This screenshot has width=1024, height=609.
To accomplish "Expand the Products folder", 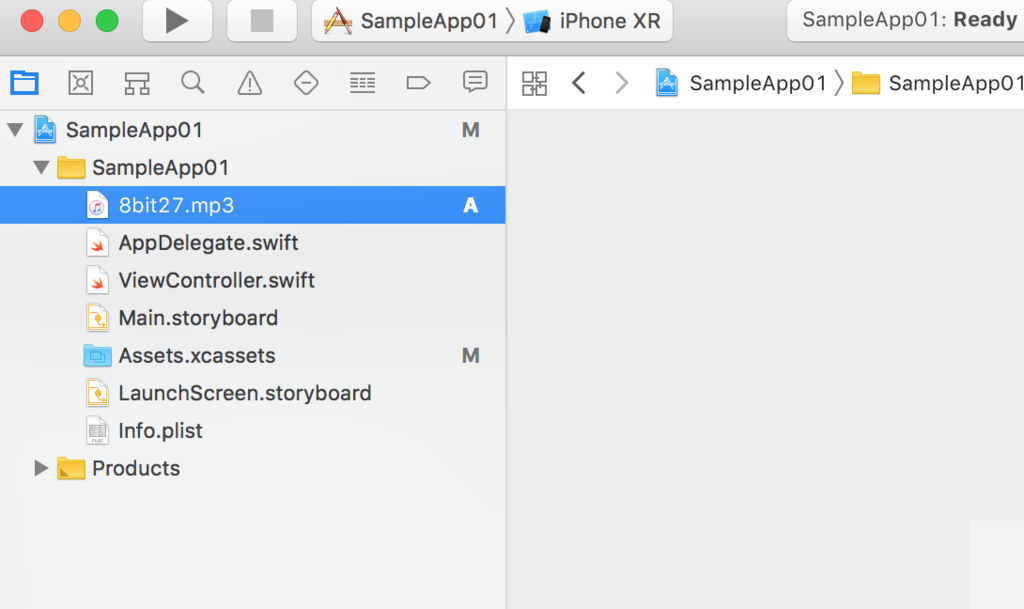I will coord(41,468).
